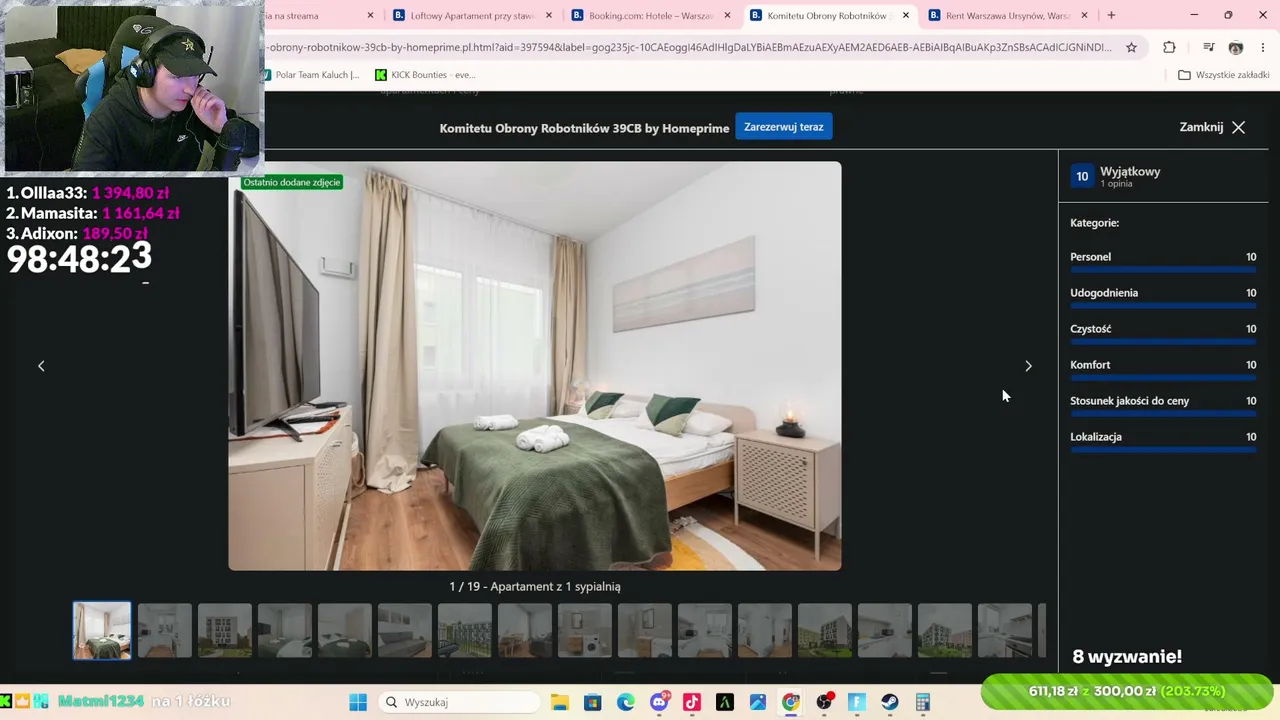Click the 'Wyjątkowy' rating heading
This screenshot has width=1280, height=720.
tap(1130, 172)
